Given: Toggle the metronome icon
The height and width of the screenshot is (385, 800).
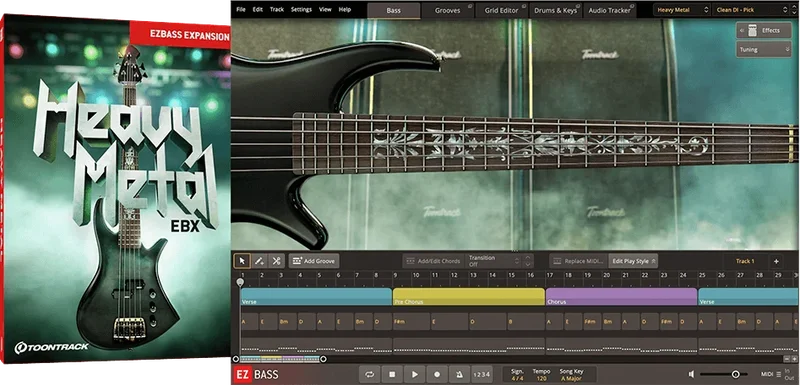Looking at the screenshot, I should [459, 374].
